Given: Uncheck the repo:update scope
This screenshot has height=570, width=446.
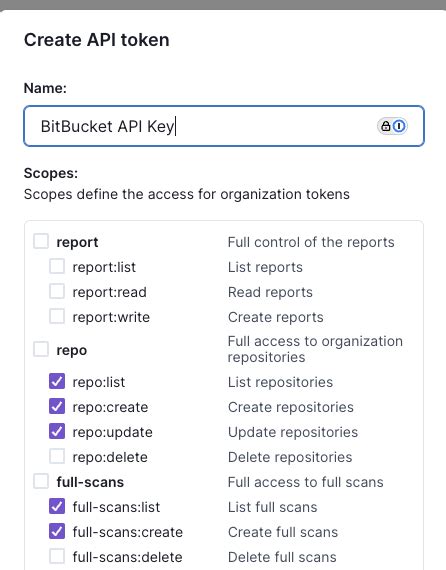Looking at the screenshot, I should point(57,431).
